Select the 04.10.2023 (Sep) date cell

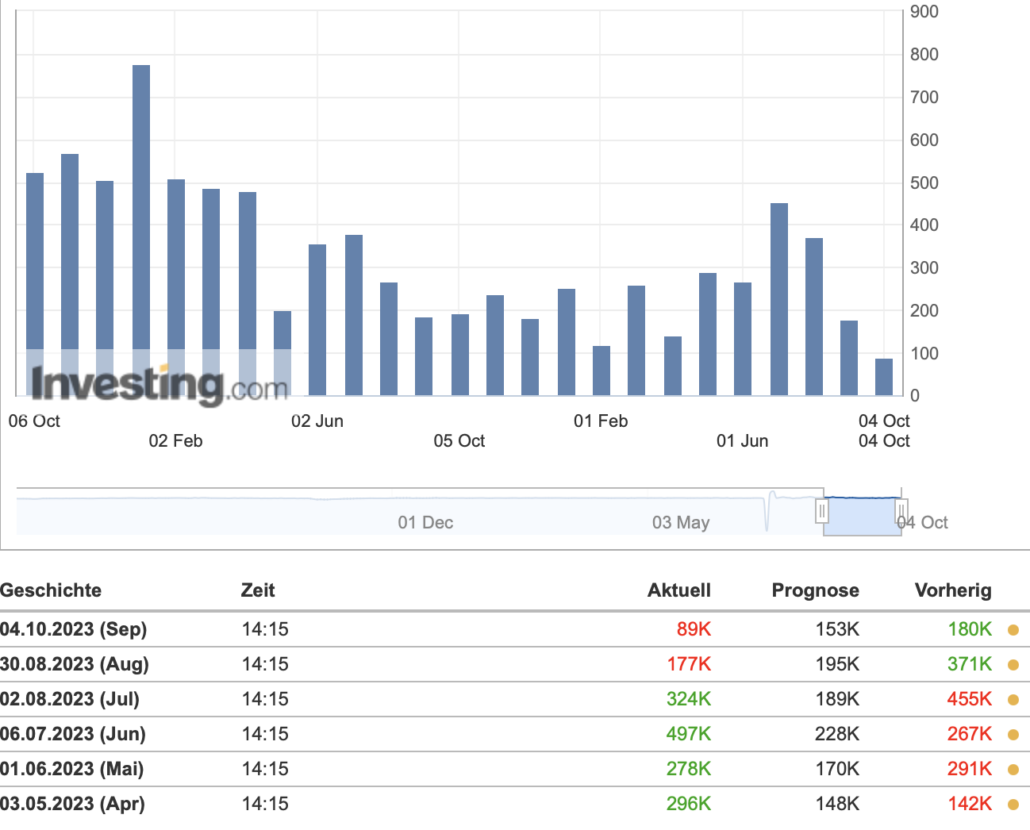coord(73,629)
